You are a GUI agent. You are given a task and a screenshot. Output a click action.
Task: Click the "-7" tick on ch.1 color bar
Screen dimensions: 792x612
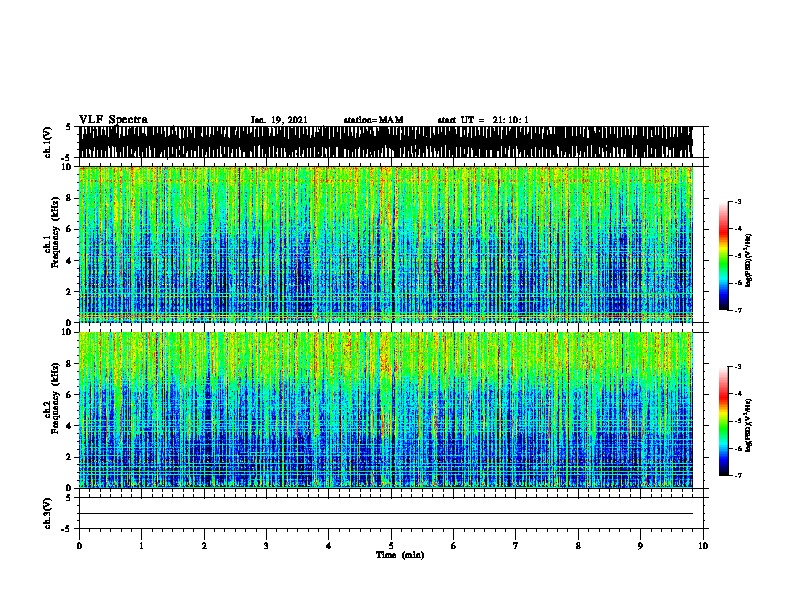(x=737, y=310)
